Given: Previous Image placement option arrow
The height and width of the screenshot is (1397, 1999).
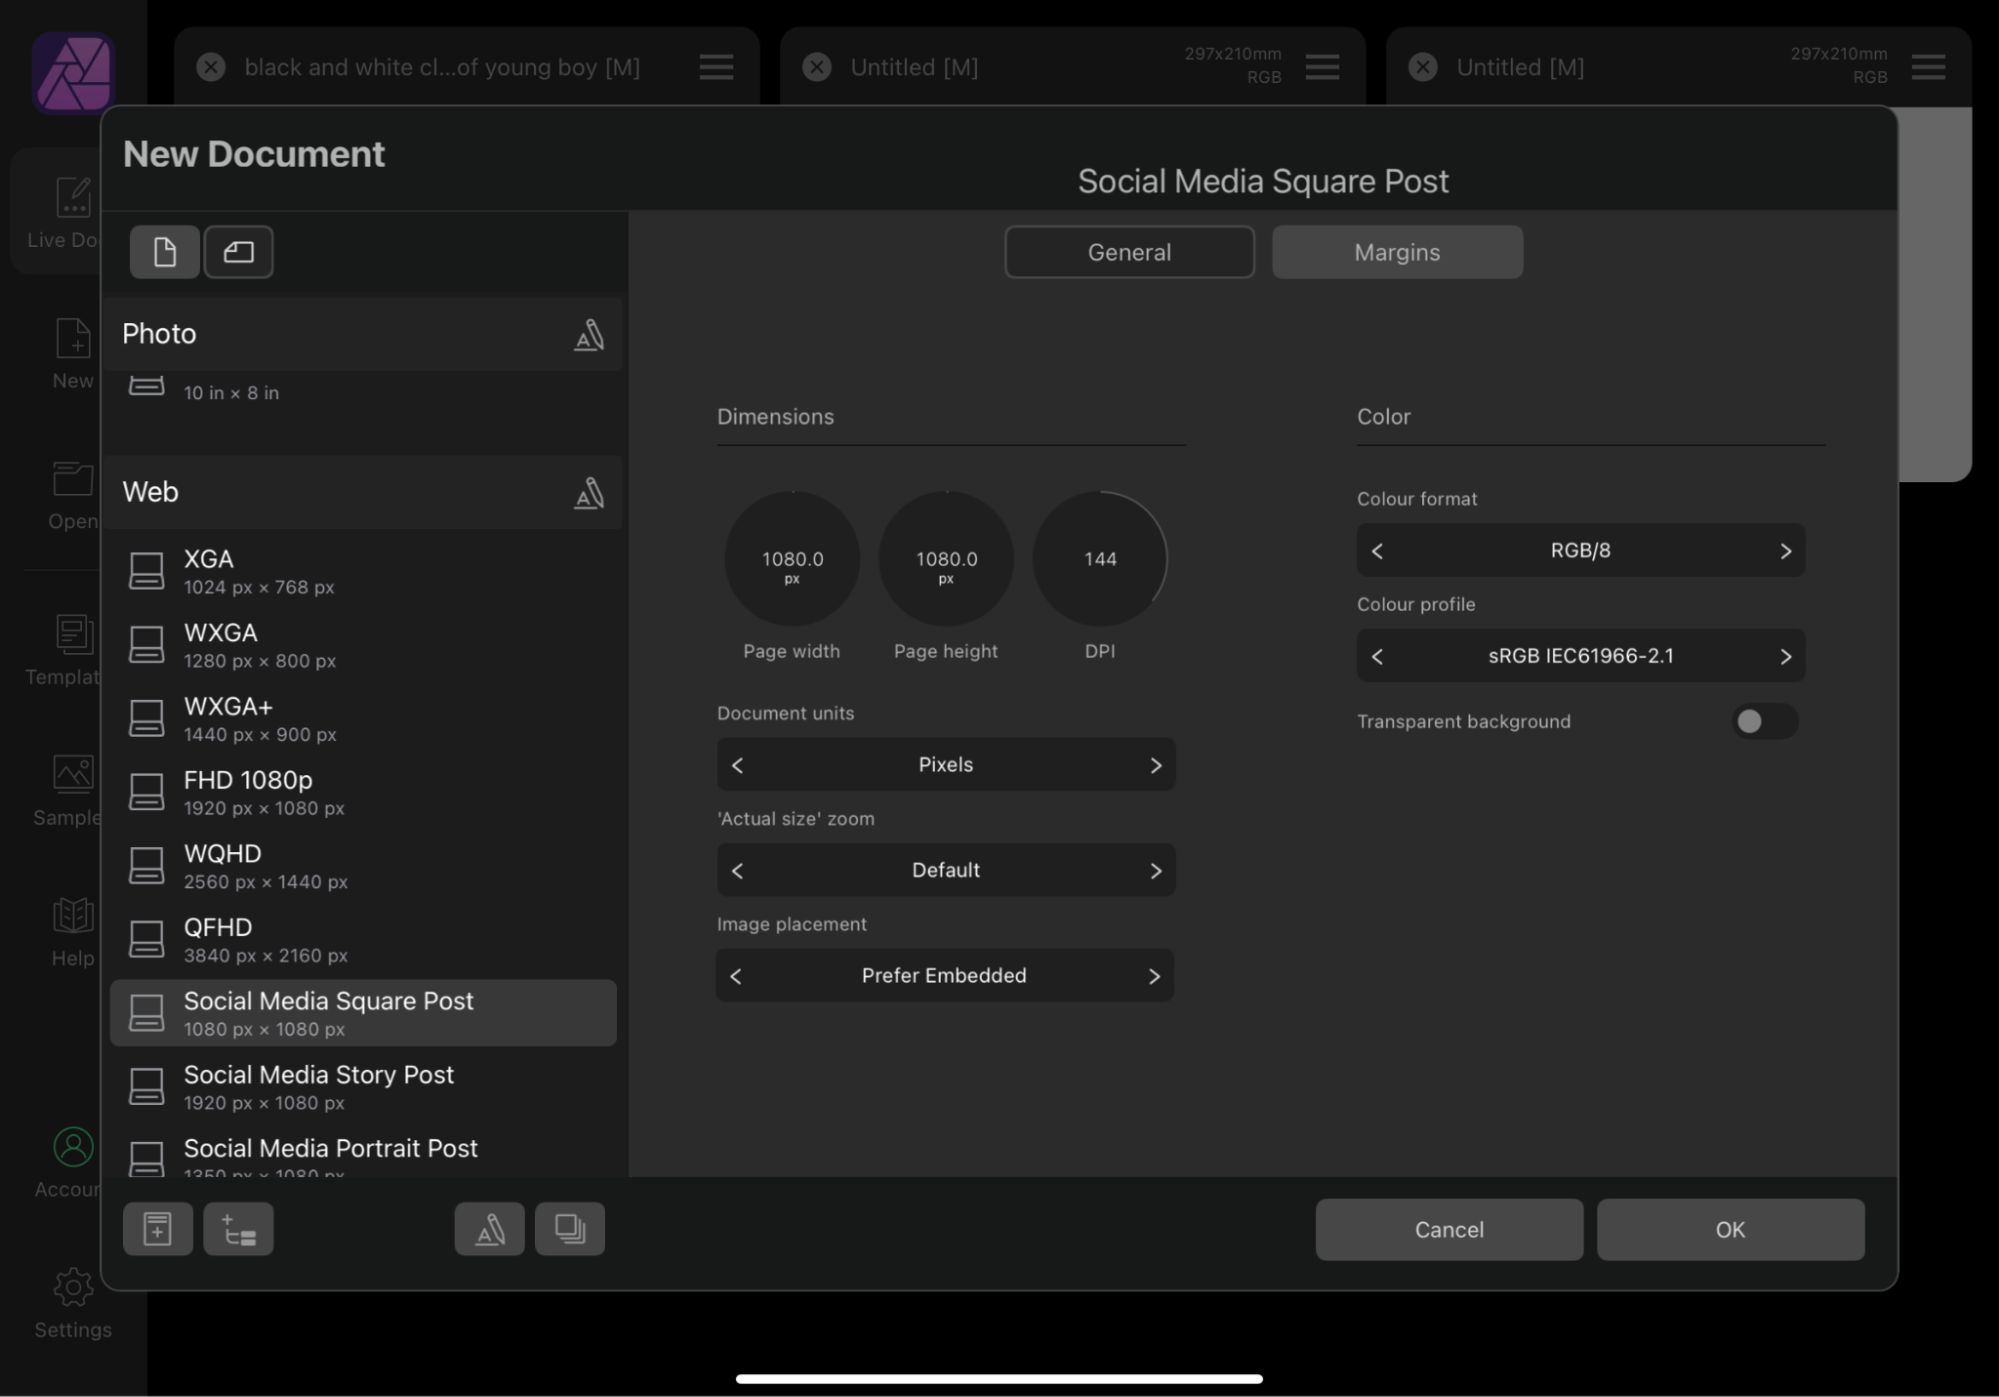Looking at the screenshot, I should 736,977.
